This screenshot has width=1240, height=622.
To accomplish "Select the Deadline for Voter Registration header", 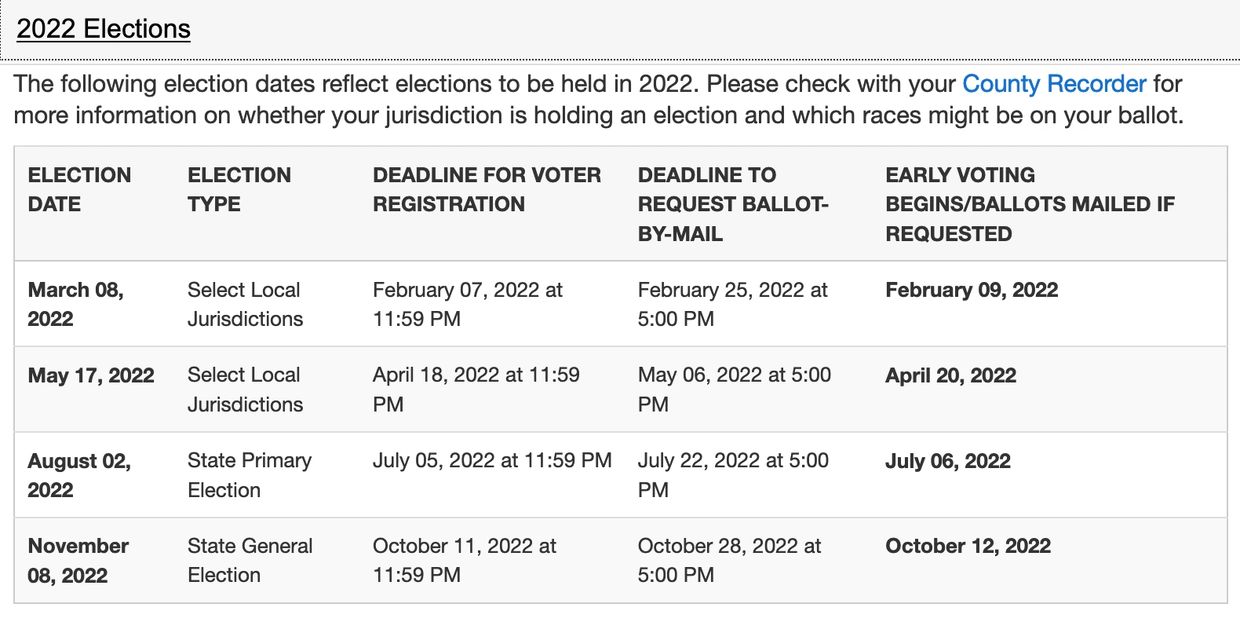I will point(486,189).
